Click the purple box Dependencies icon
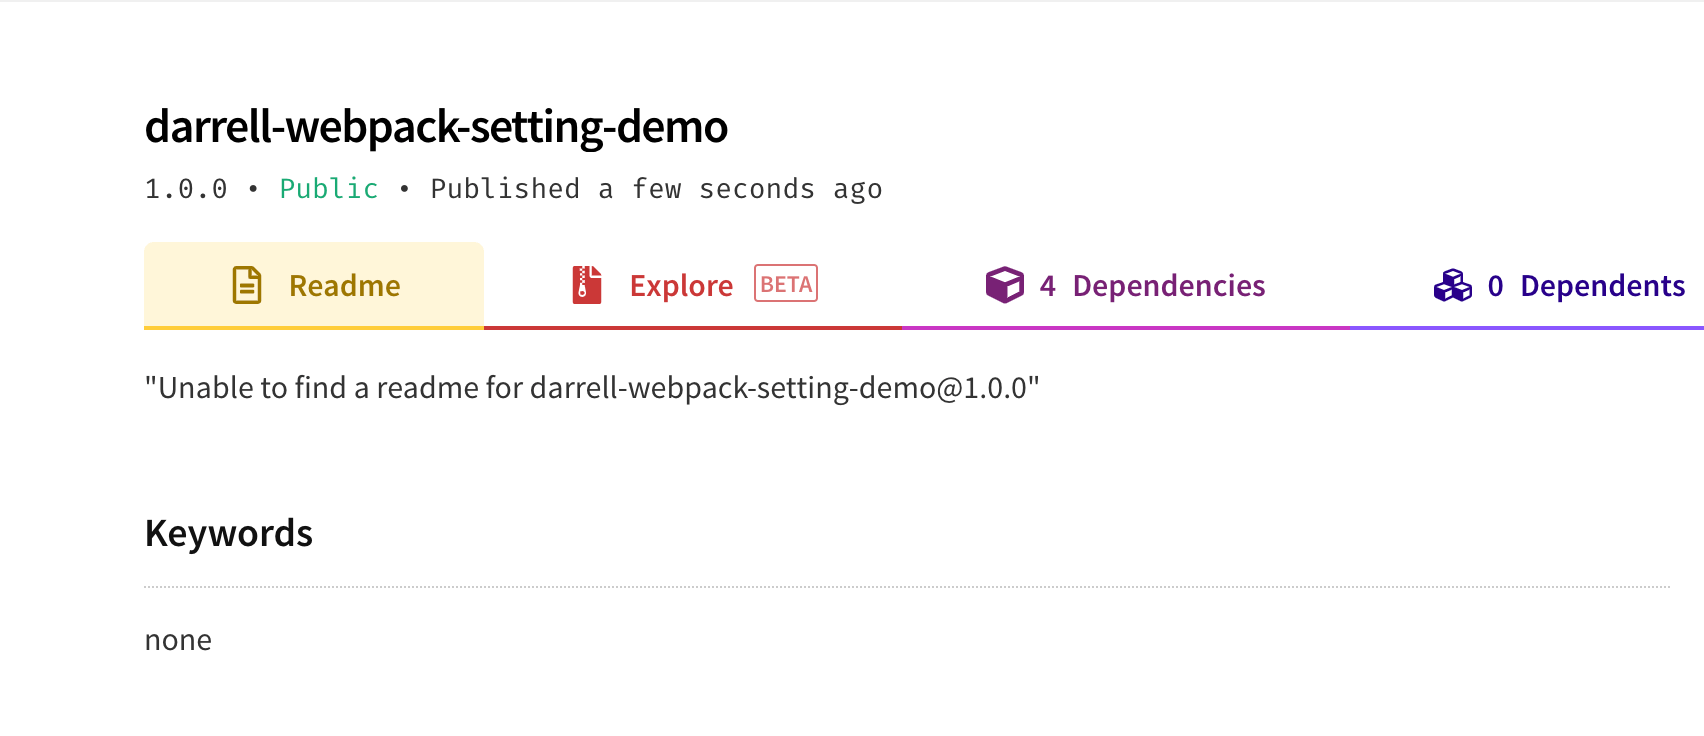The height and width of the screenshot is (736, 1704). coord(1004,285)
